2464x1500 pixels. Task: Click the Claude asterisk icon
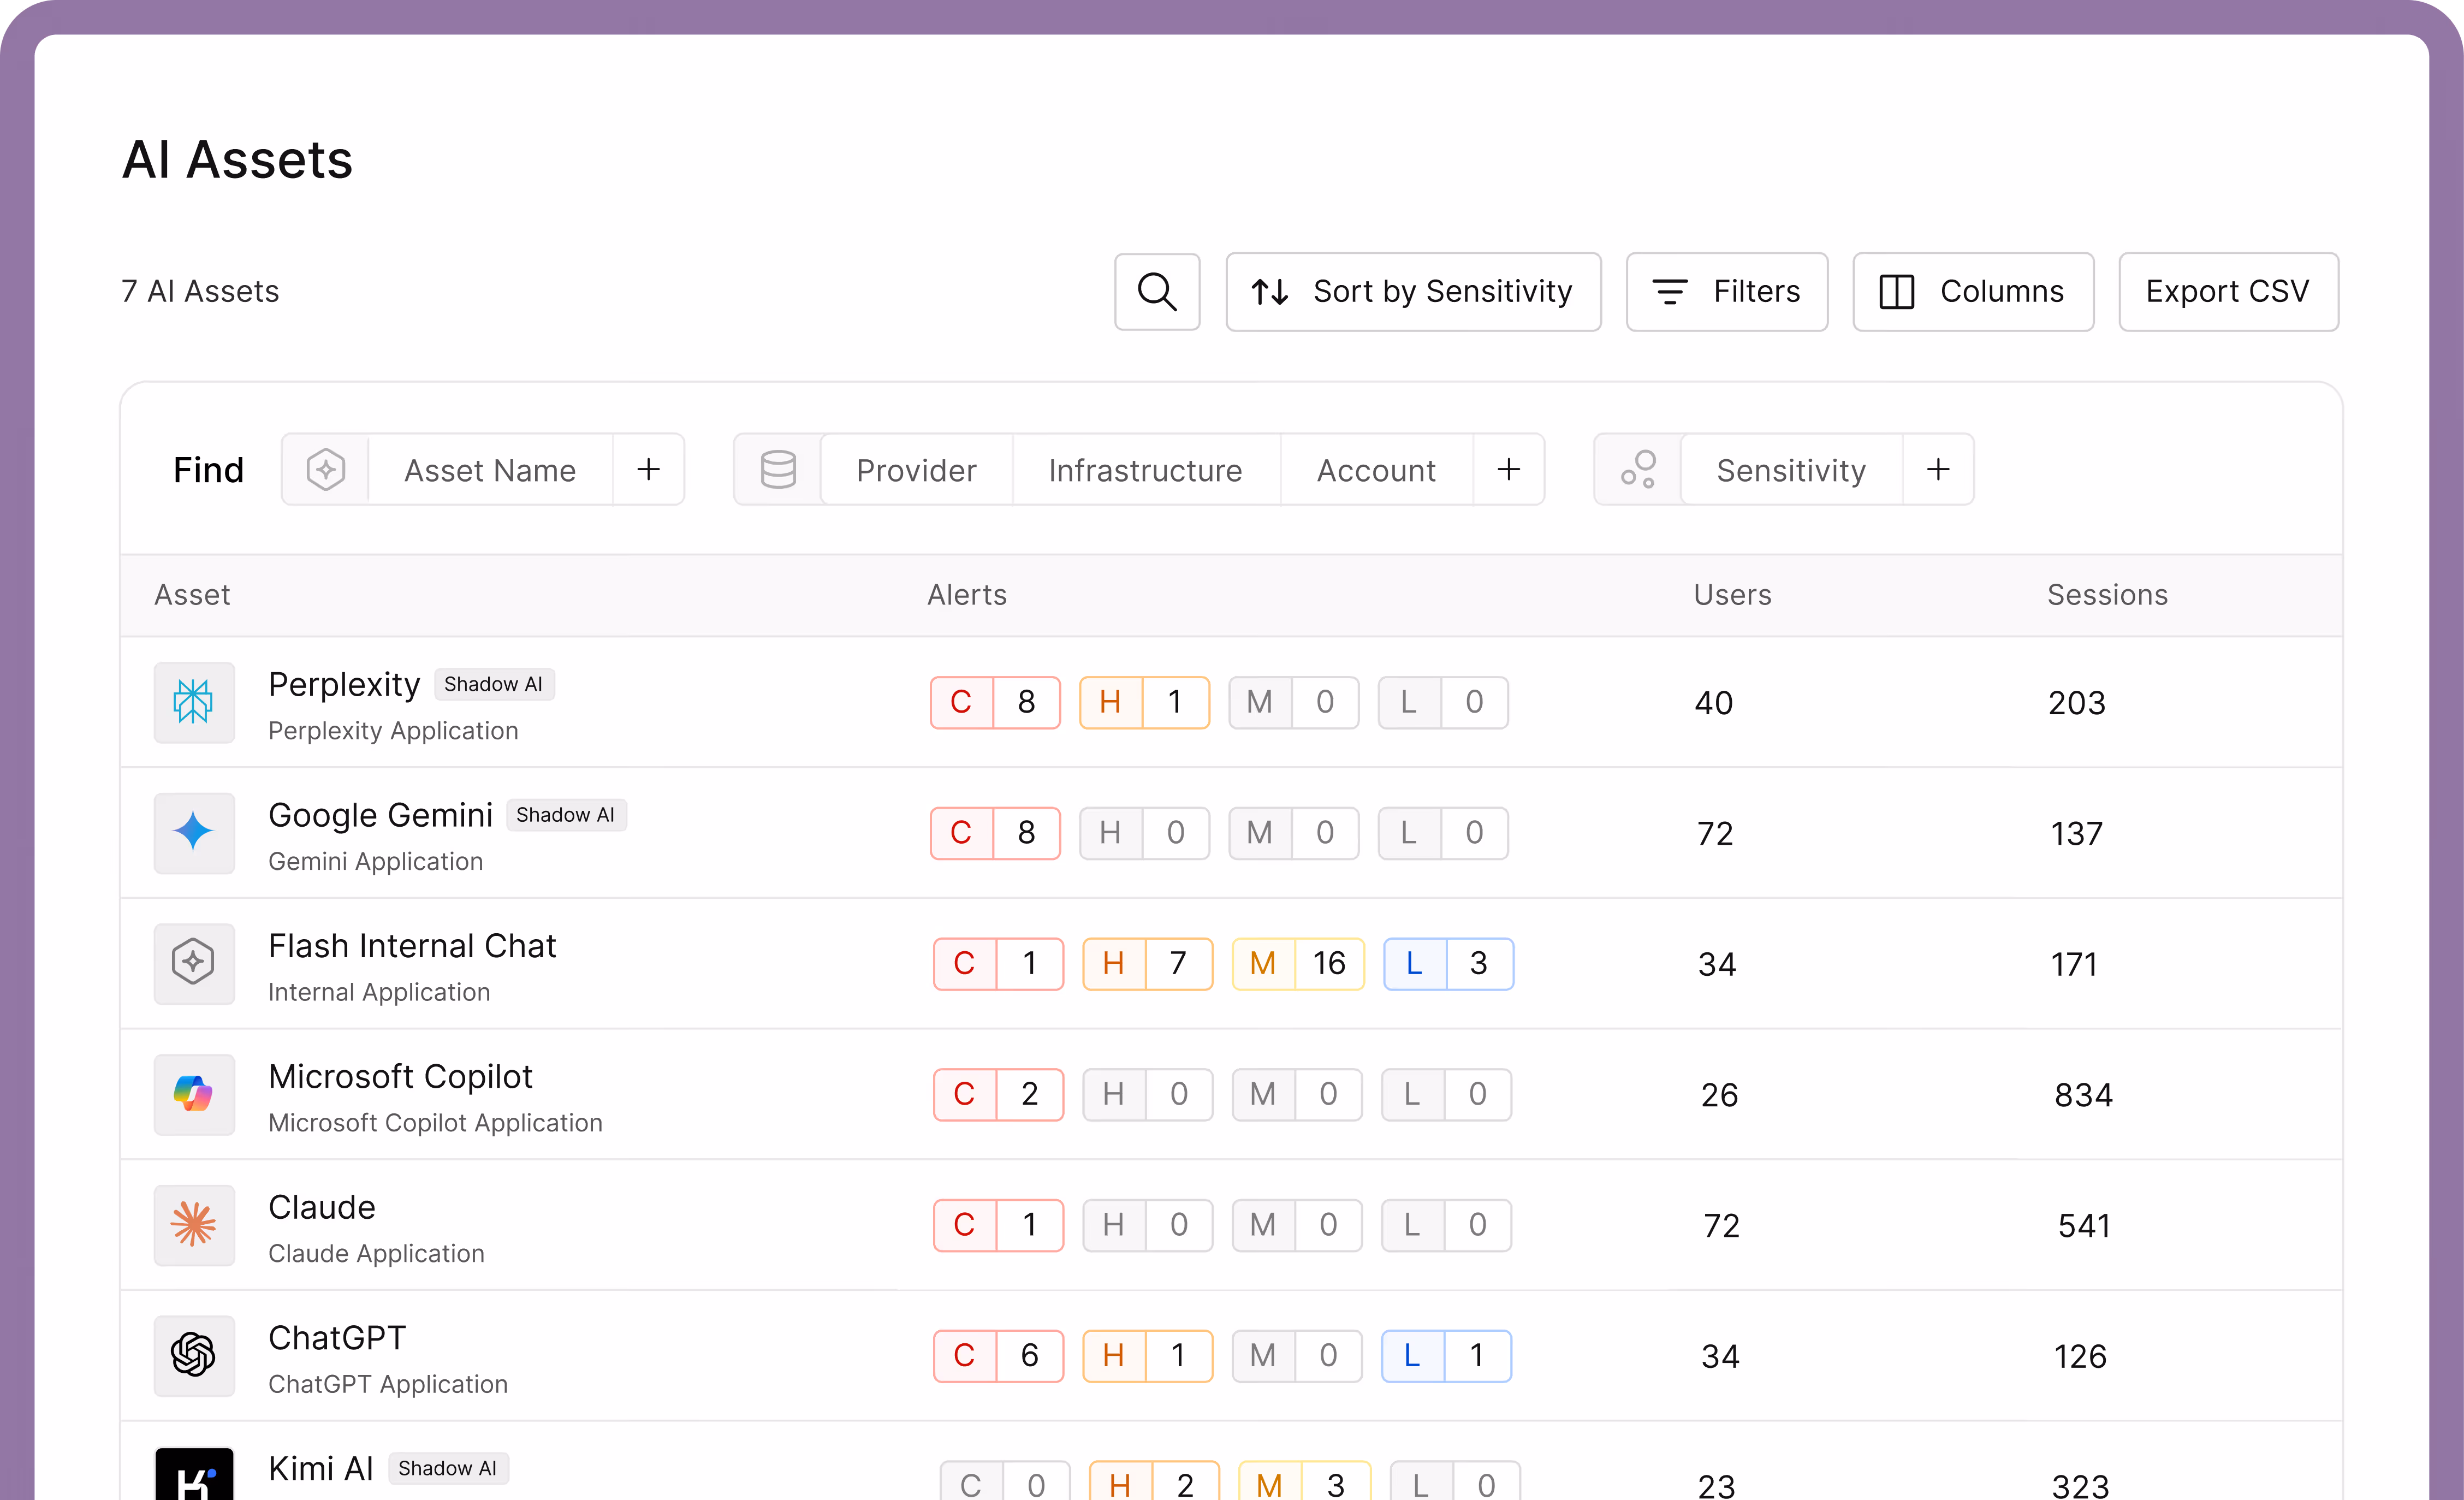(x=194, y=1225)
